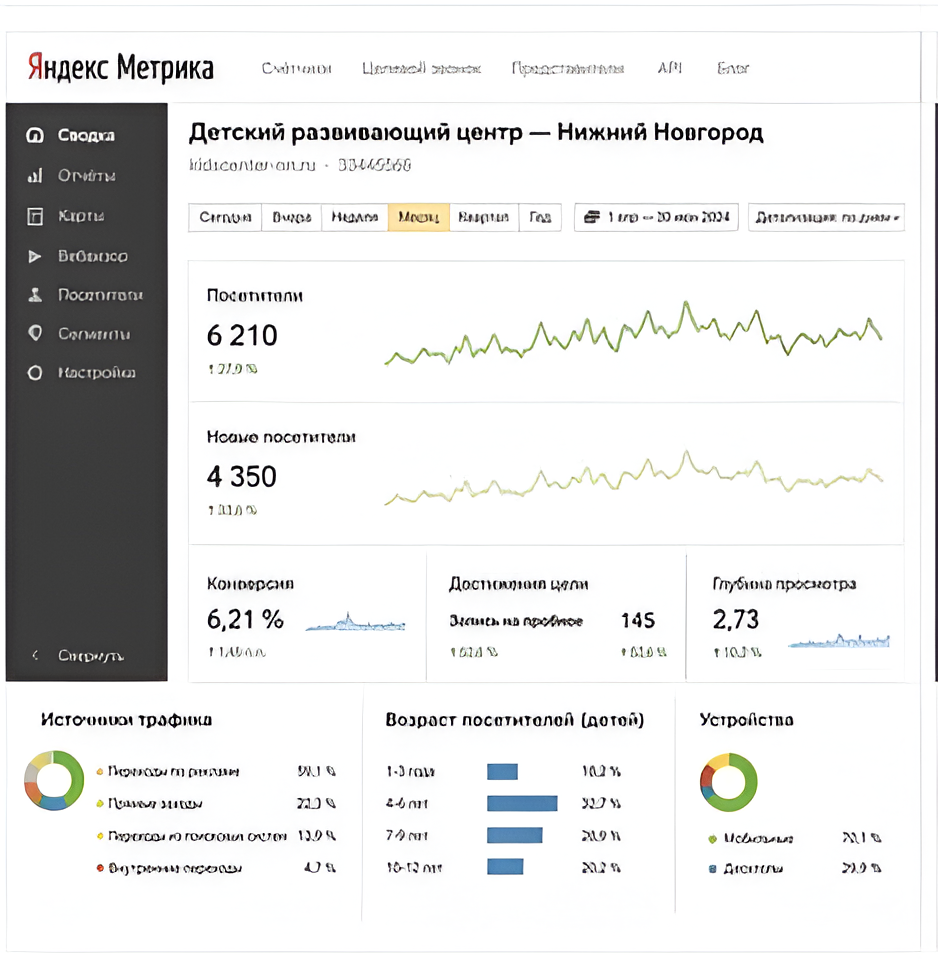Open the first top navigation item Счётчики
Image resolution: width=938 pixels, height=976 pixels.
pyautogui.click(x=296, y=68)
